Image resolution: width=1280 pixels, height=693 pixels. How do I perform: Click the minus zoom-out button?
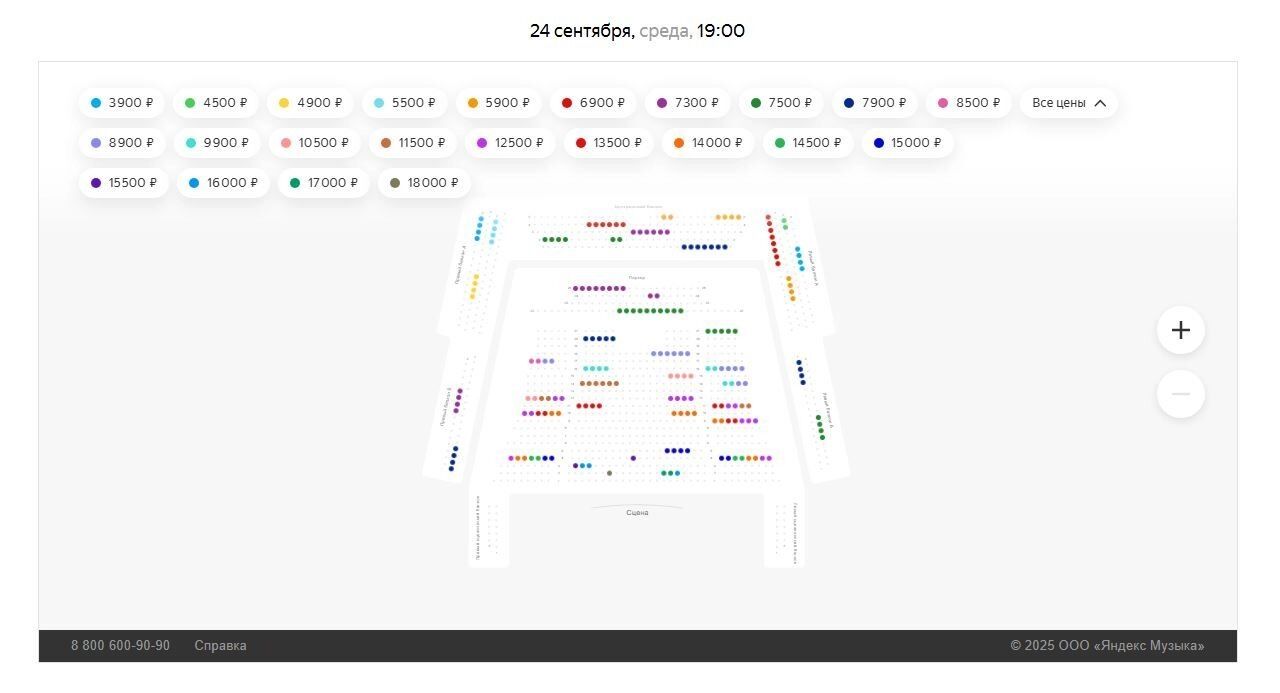click(x=1180, y=394)
